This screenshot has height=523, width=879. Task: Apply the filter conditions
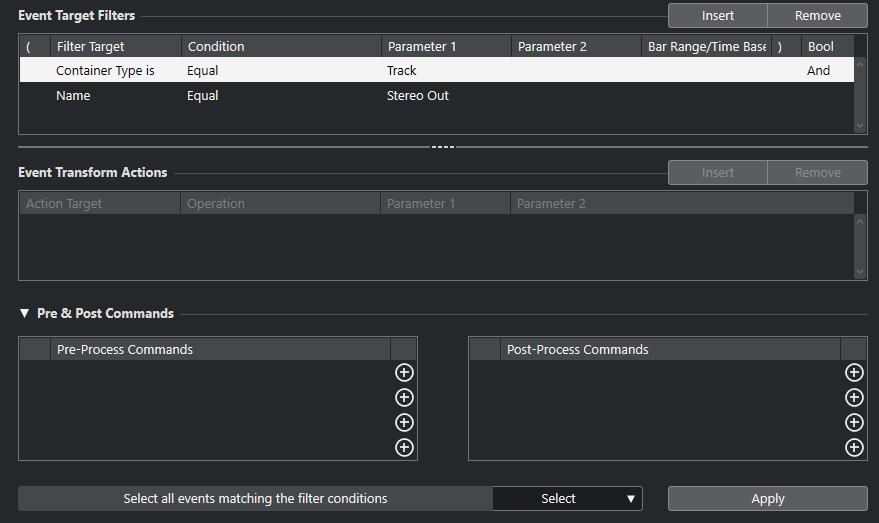coord(767,499)
